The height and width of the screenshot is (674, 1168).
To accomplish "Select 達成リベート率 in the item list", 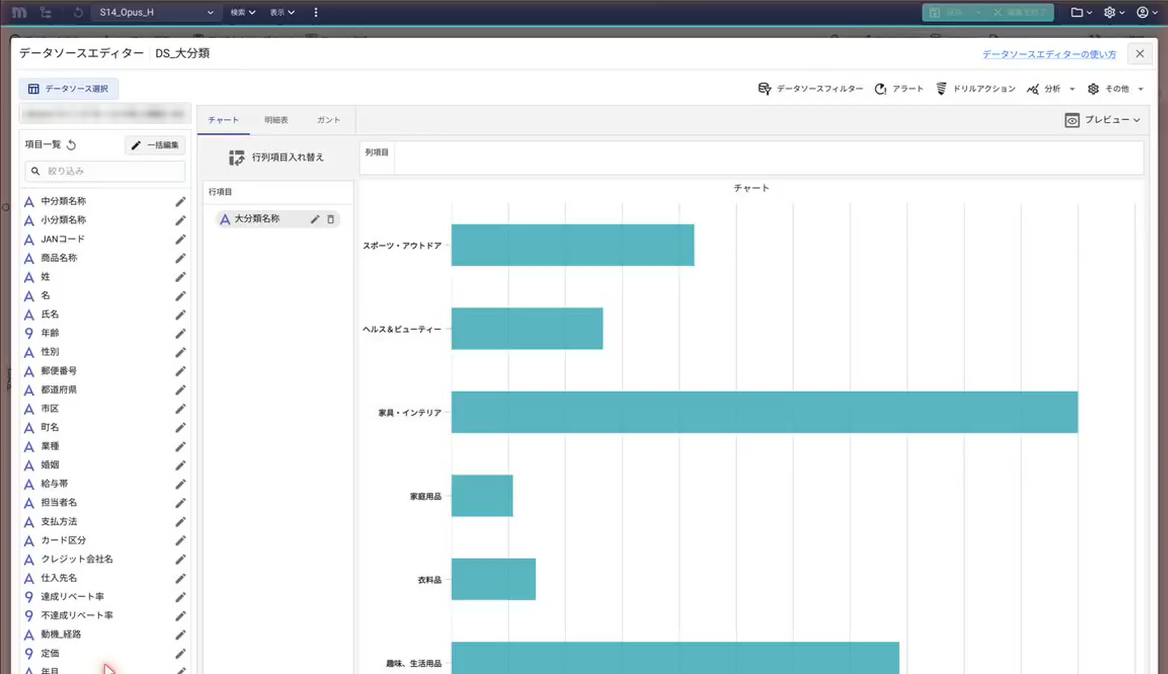I will 72,597.
